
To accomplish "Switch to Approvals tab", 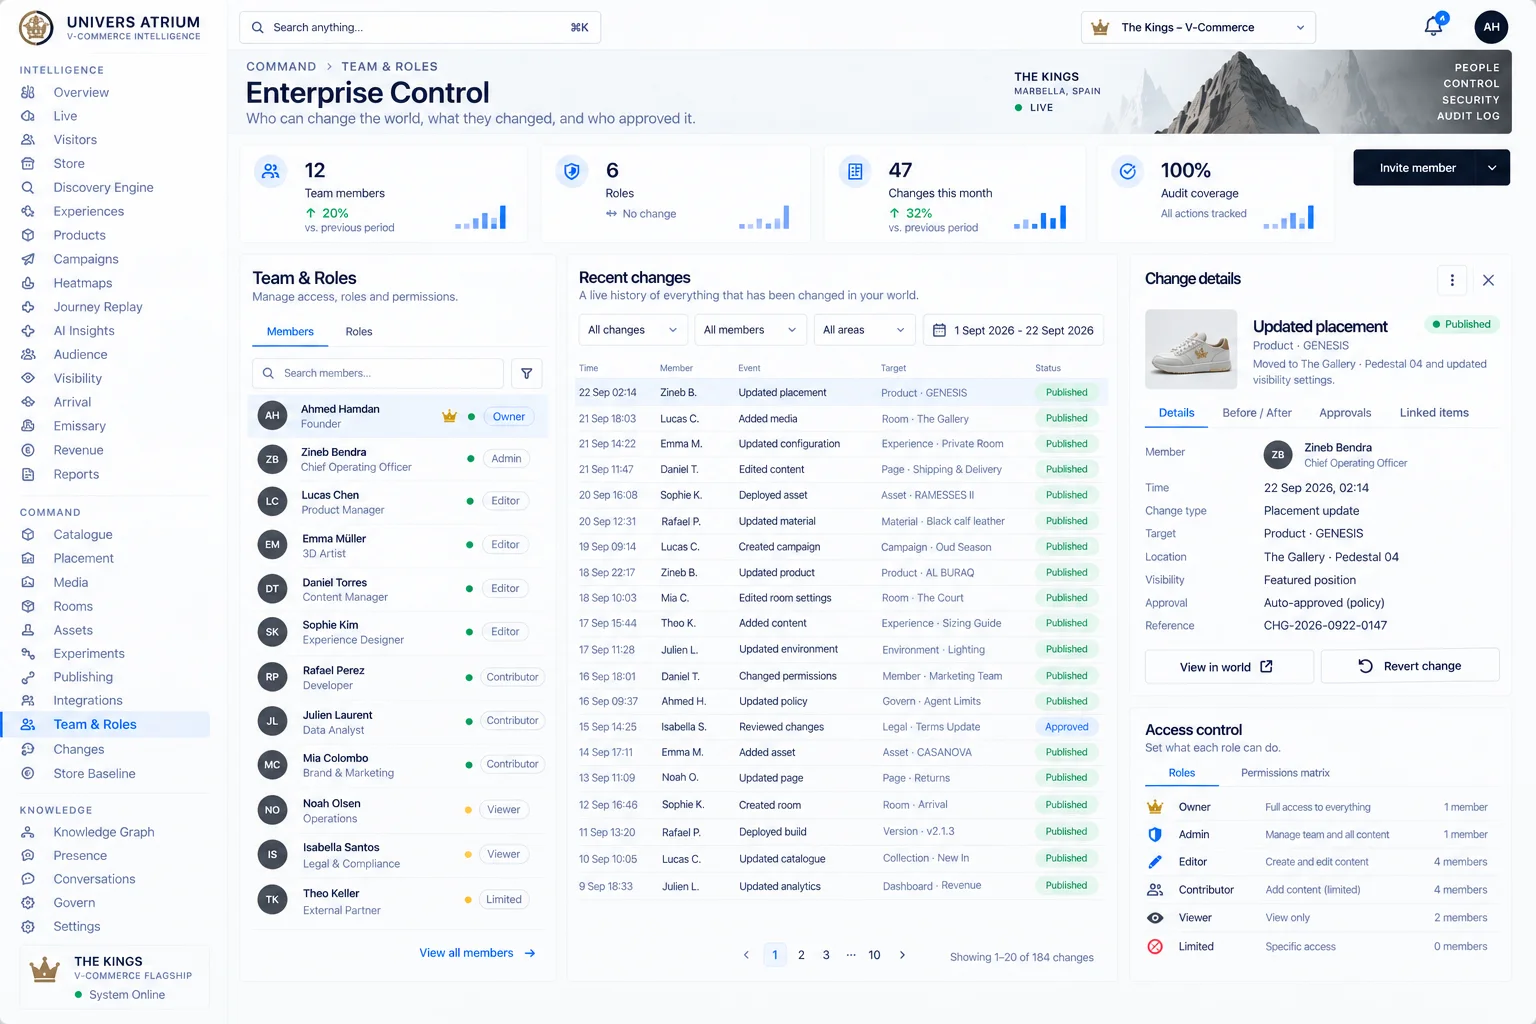I will point(1345,413).
